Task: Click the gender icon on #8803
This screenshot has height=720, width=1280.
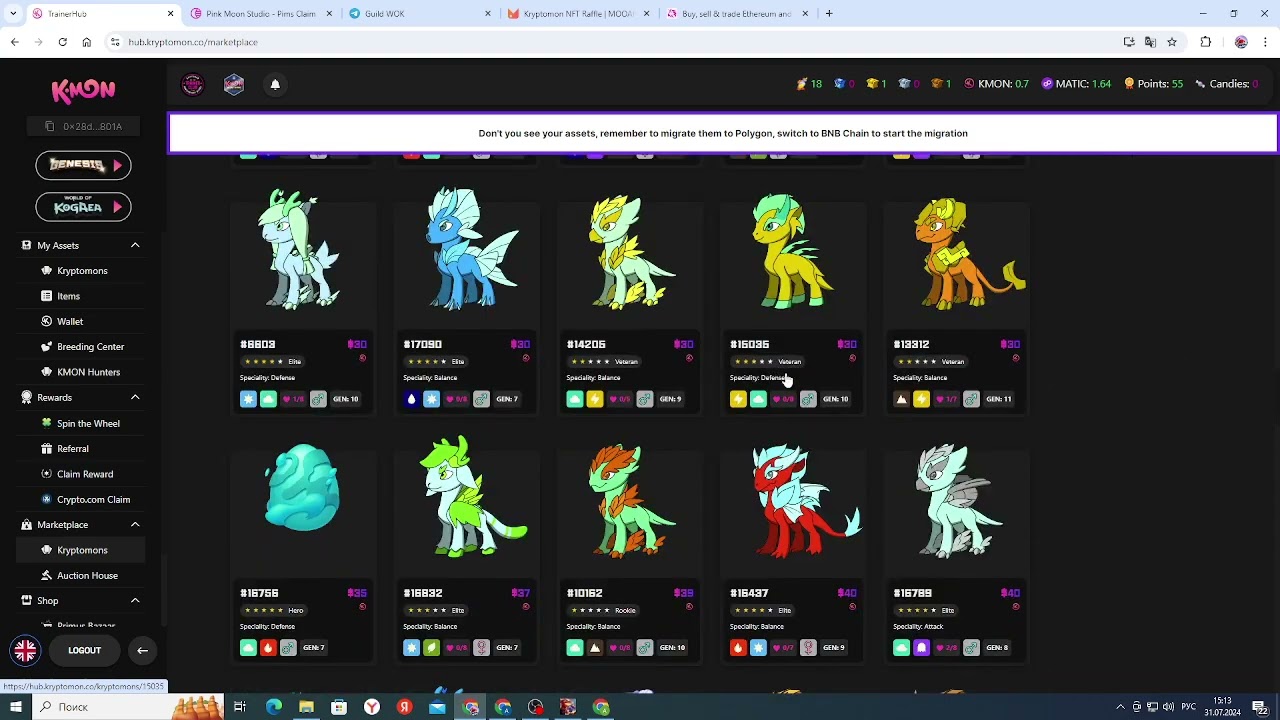Action: coord(318,399)
